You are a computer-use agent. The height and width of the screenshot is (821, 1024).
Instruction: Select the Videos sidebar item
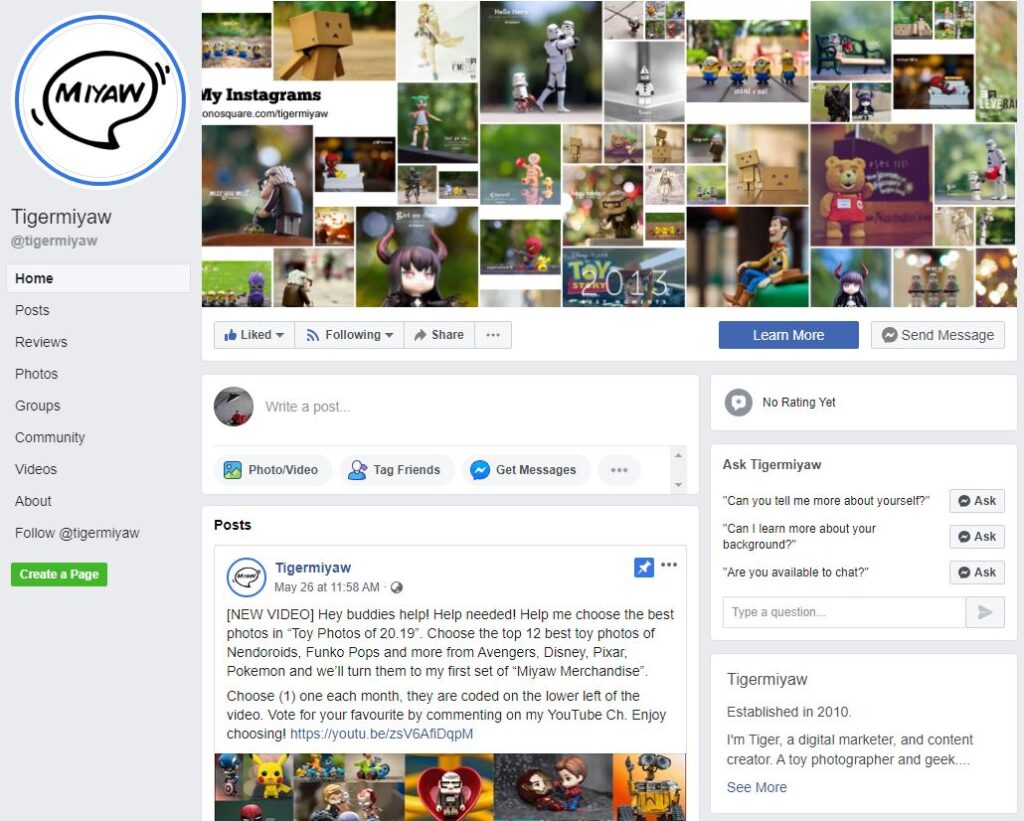(36, 469)
